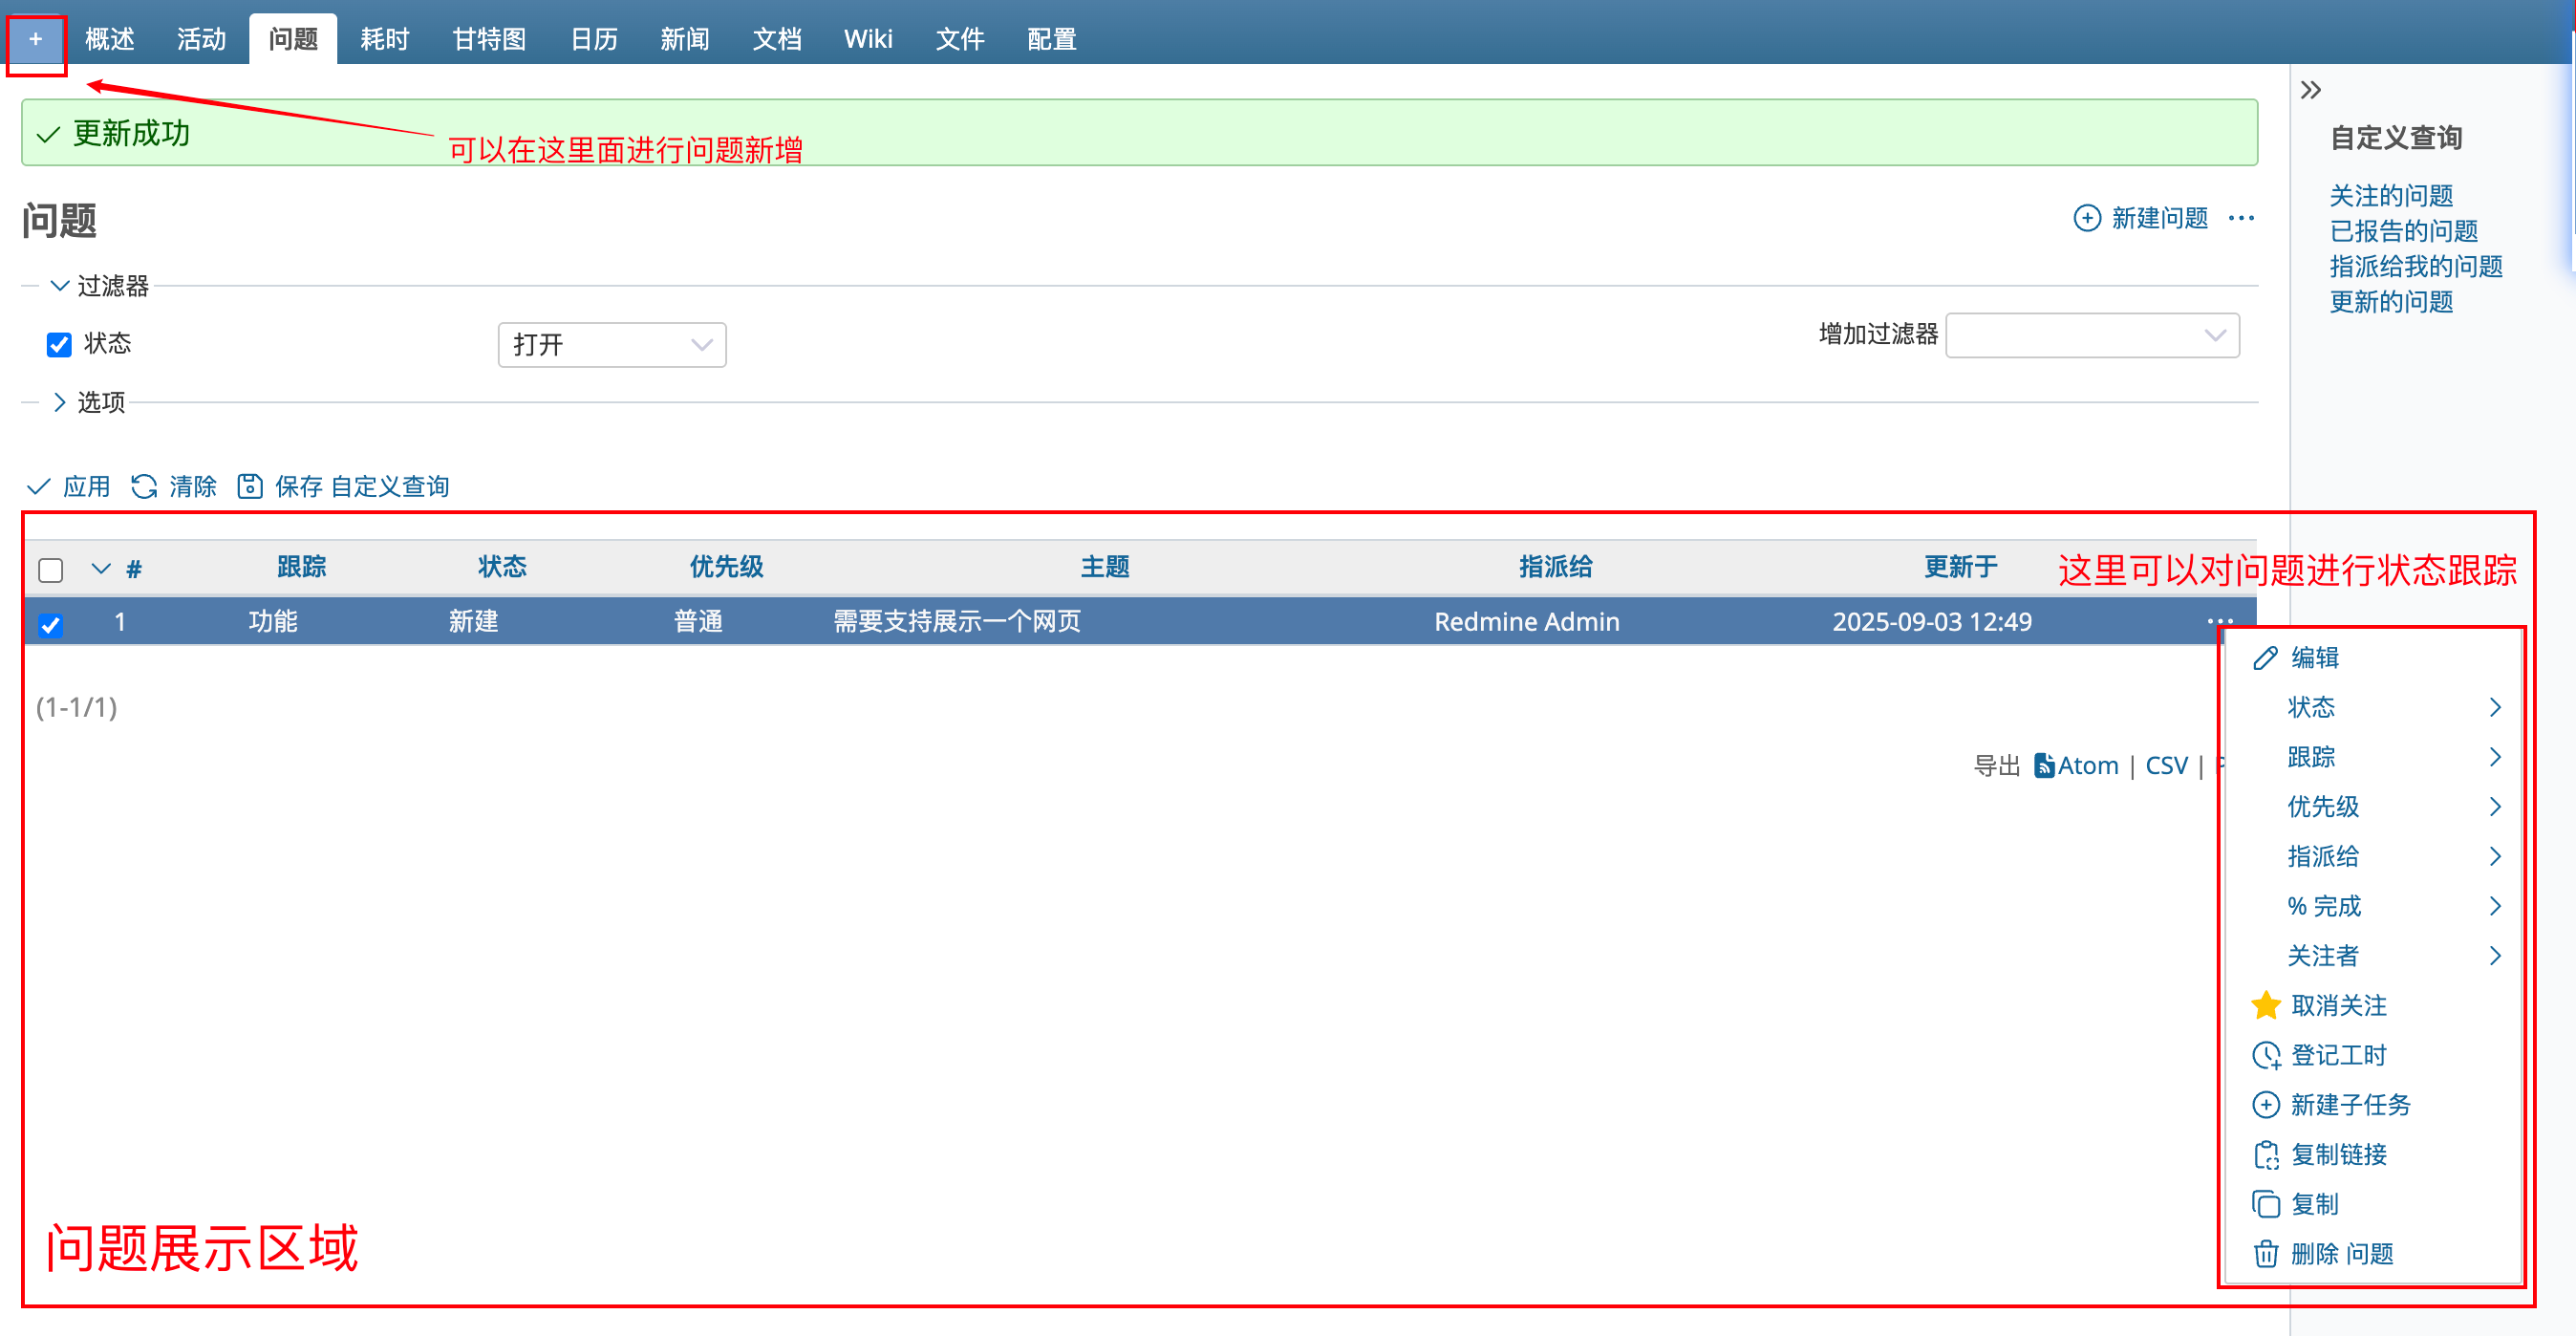This screenshot has height=1336, width=2576.
Task: Sort issues by the 指派给 column header
Action: coord(1556,567)
